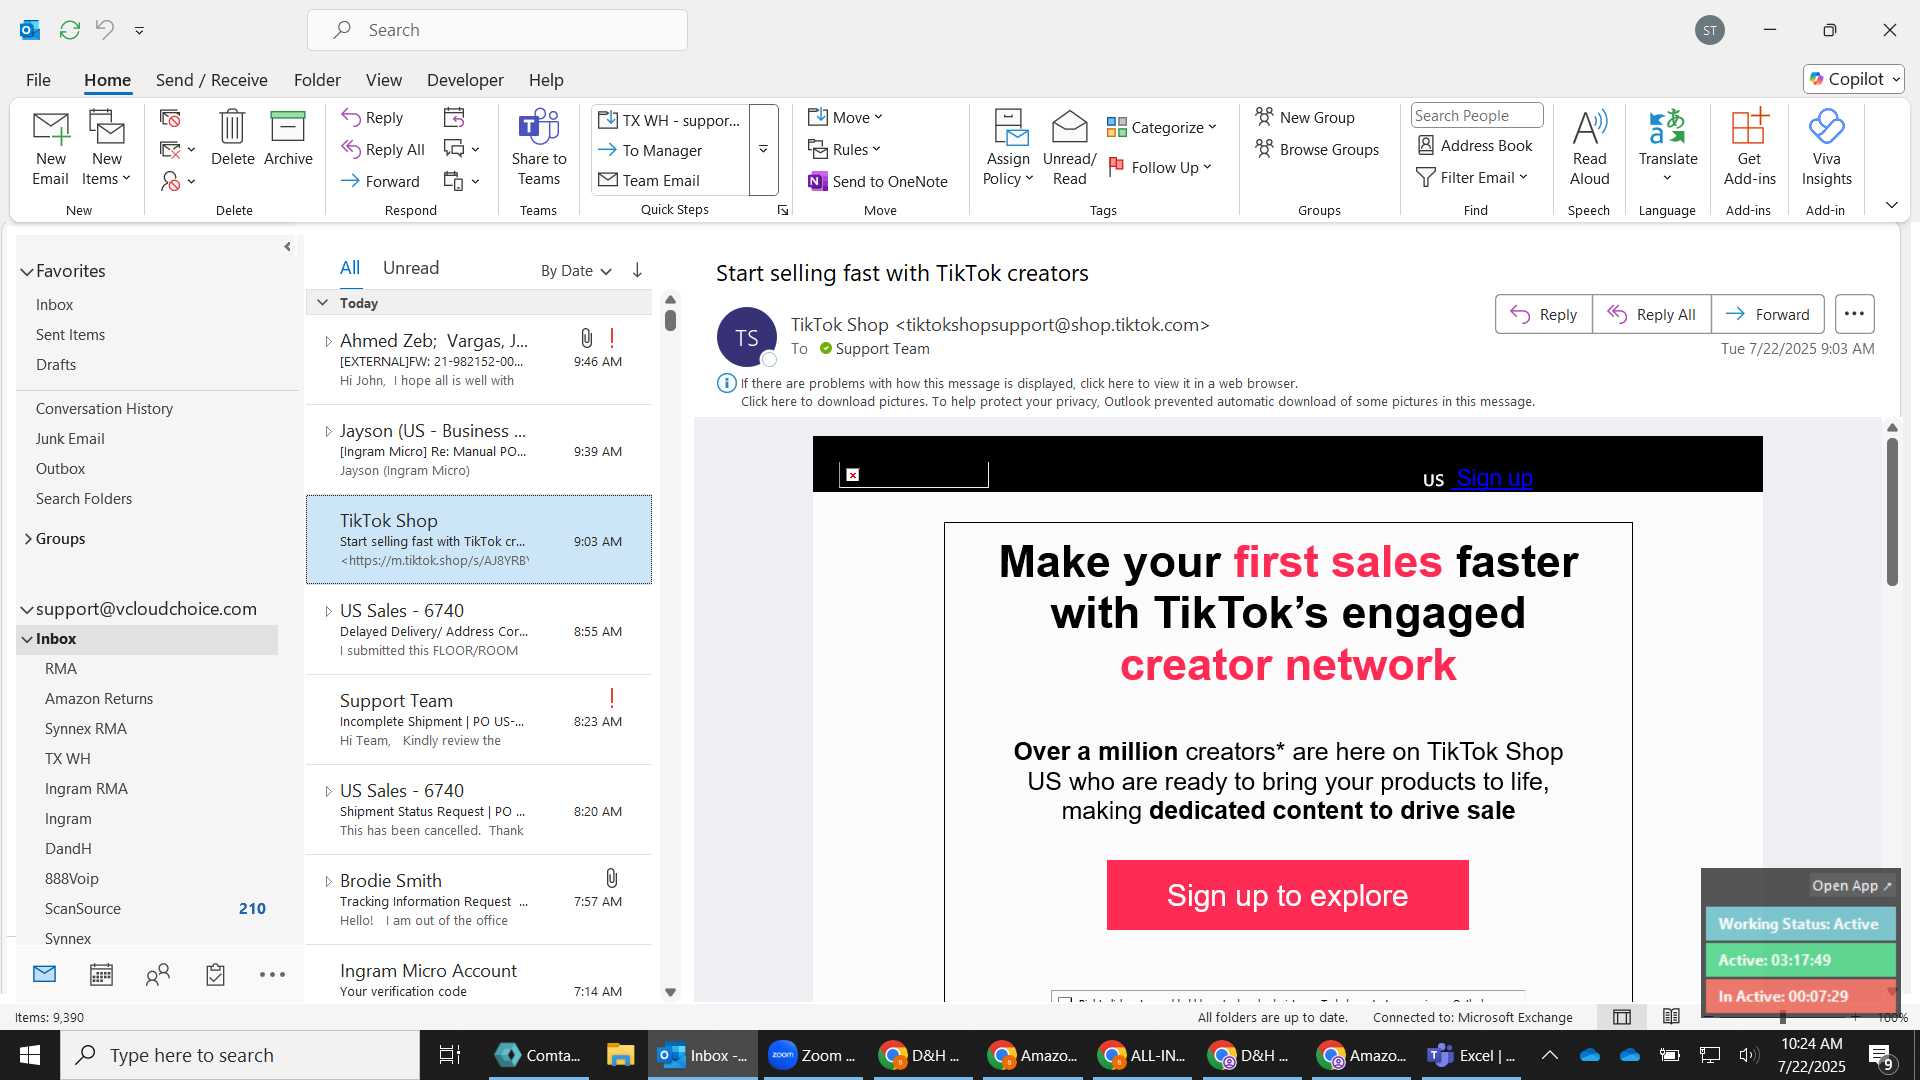Switch to the Folder tab

pos(317,80)
